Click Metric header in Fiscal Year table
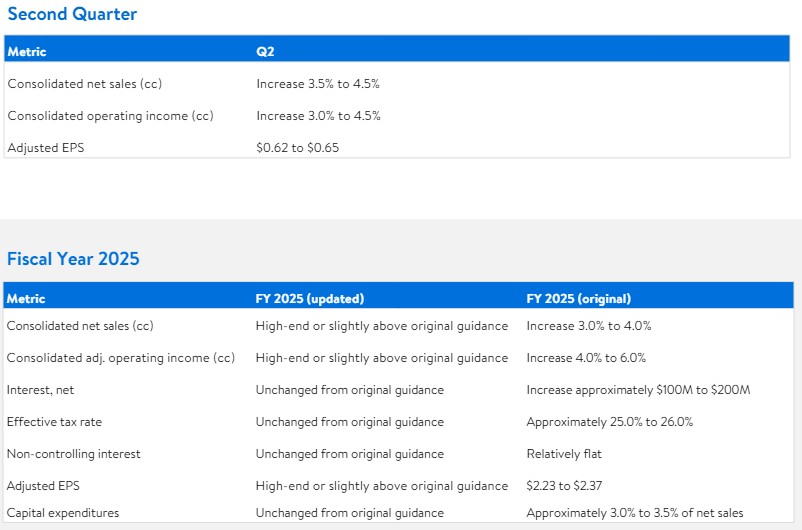 tap(27, 298)
